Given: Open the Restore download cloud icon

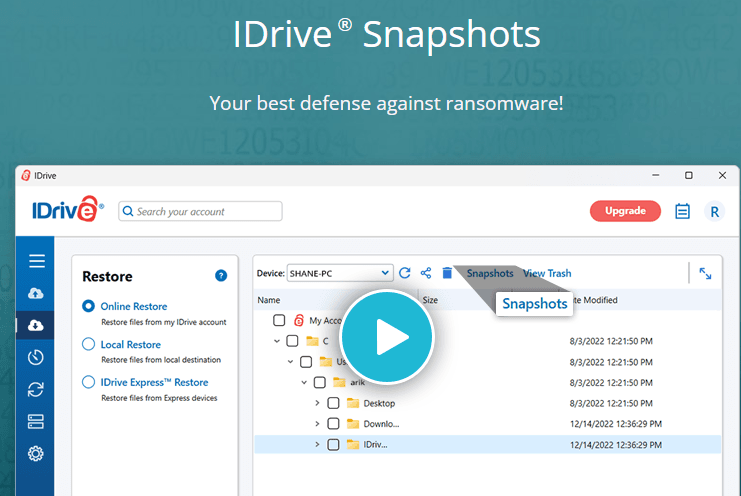Looking at the screenshot, I should click(35, 325).
